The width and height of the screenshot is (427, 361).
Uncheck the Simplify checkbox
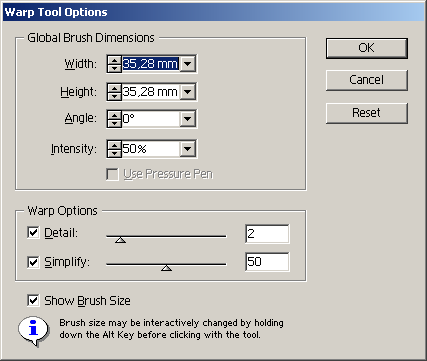pyautogui.click(x=33, y=262)
